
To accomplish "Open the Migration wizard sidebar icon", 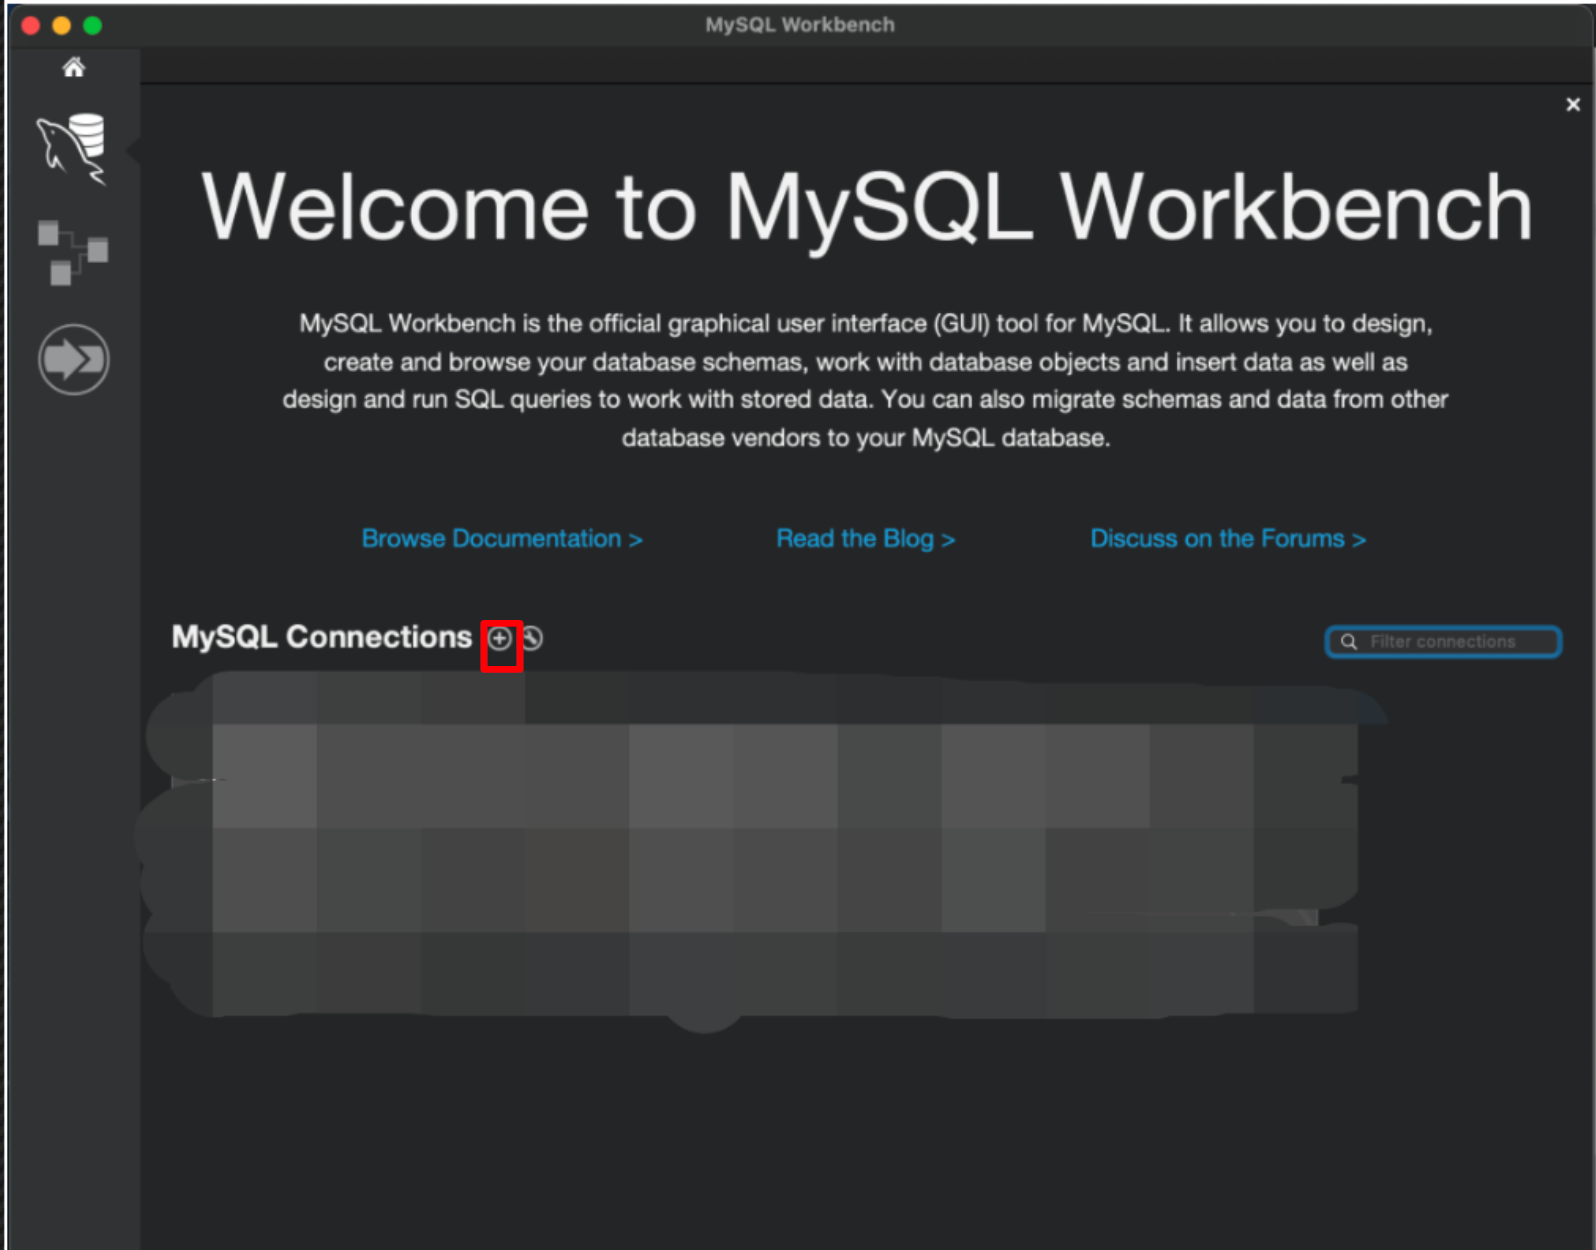I will (73, 359).
